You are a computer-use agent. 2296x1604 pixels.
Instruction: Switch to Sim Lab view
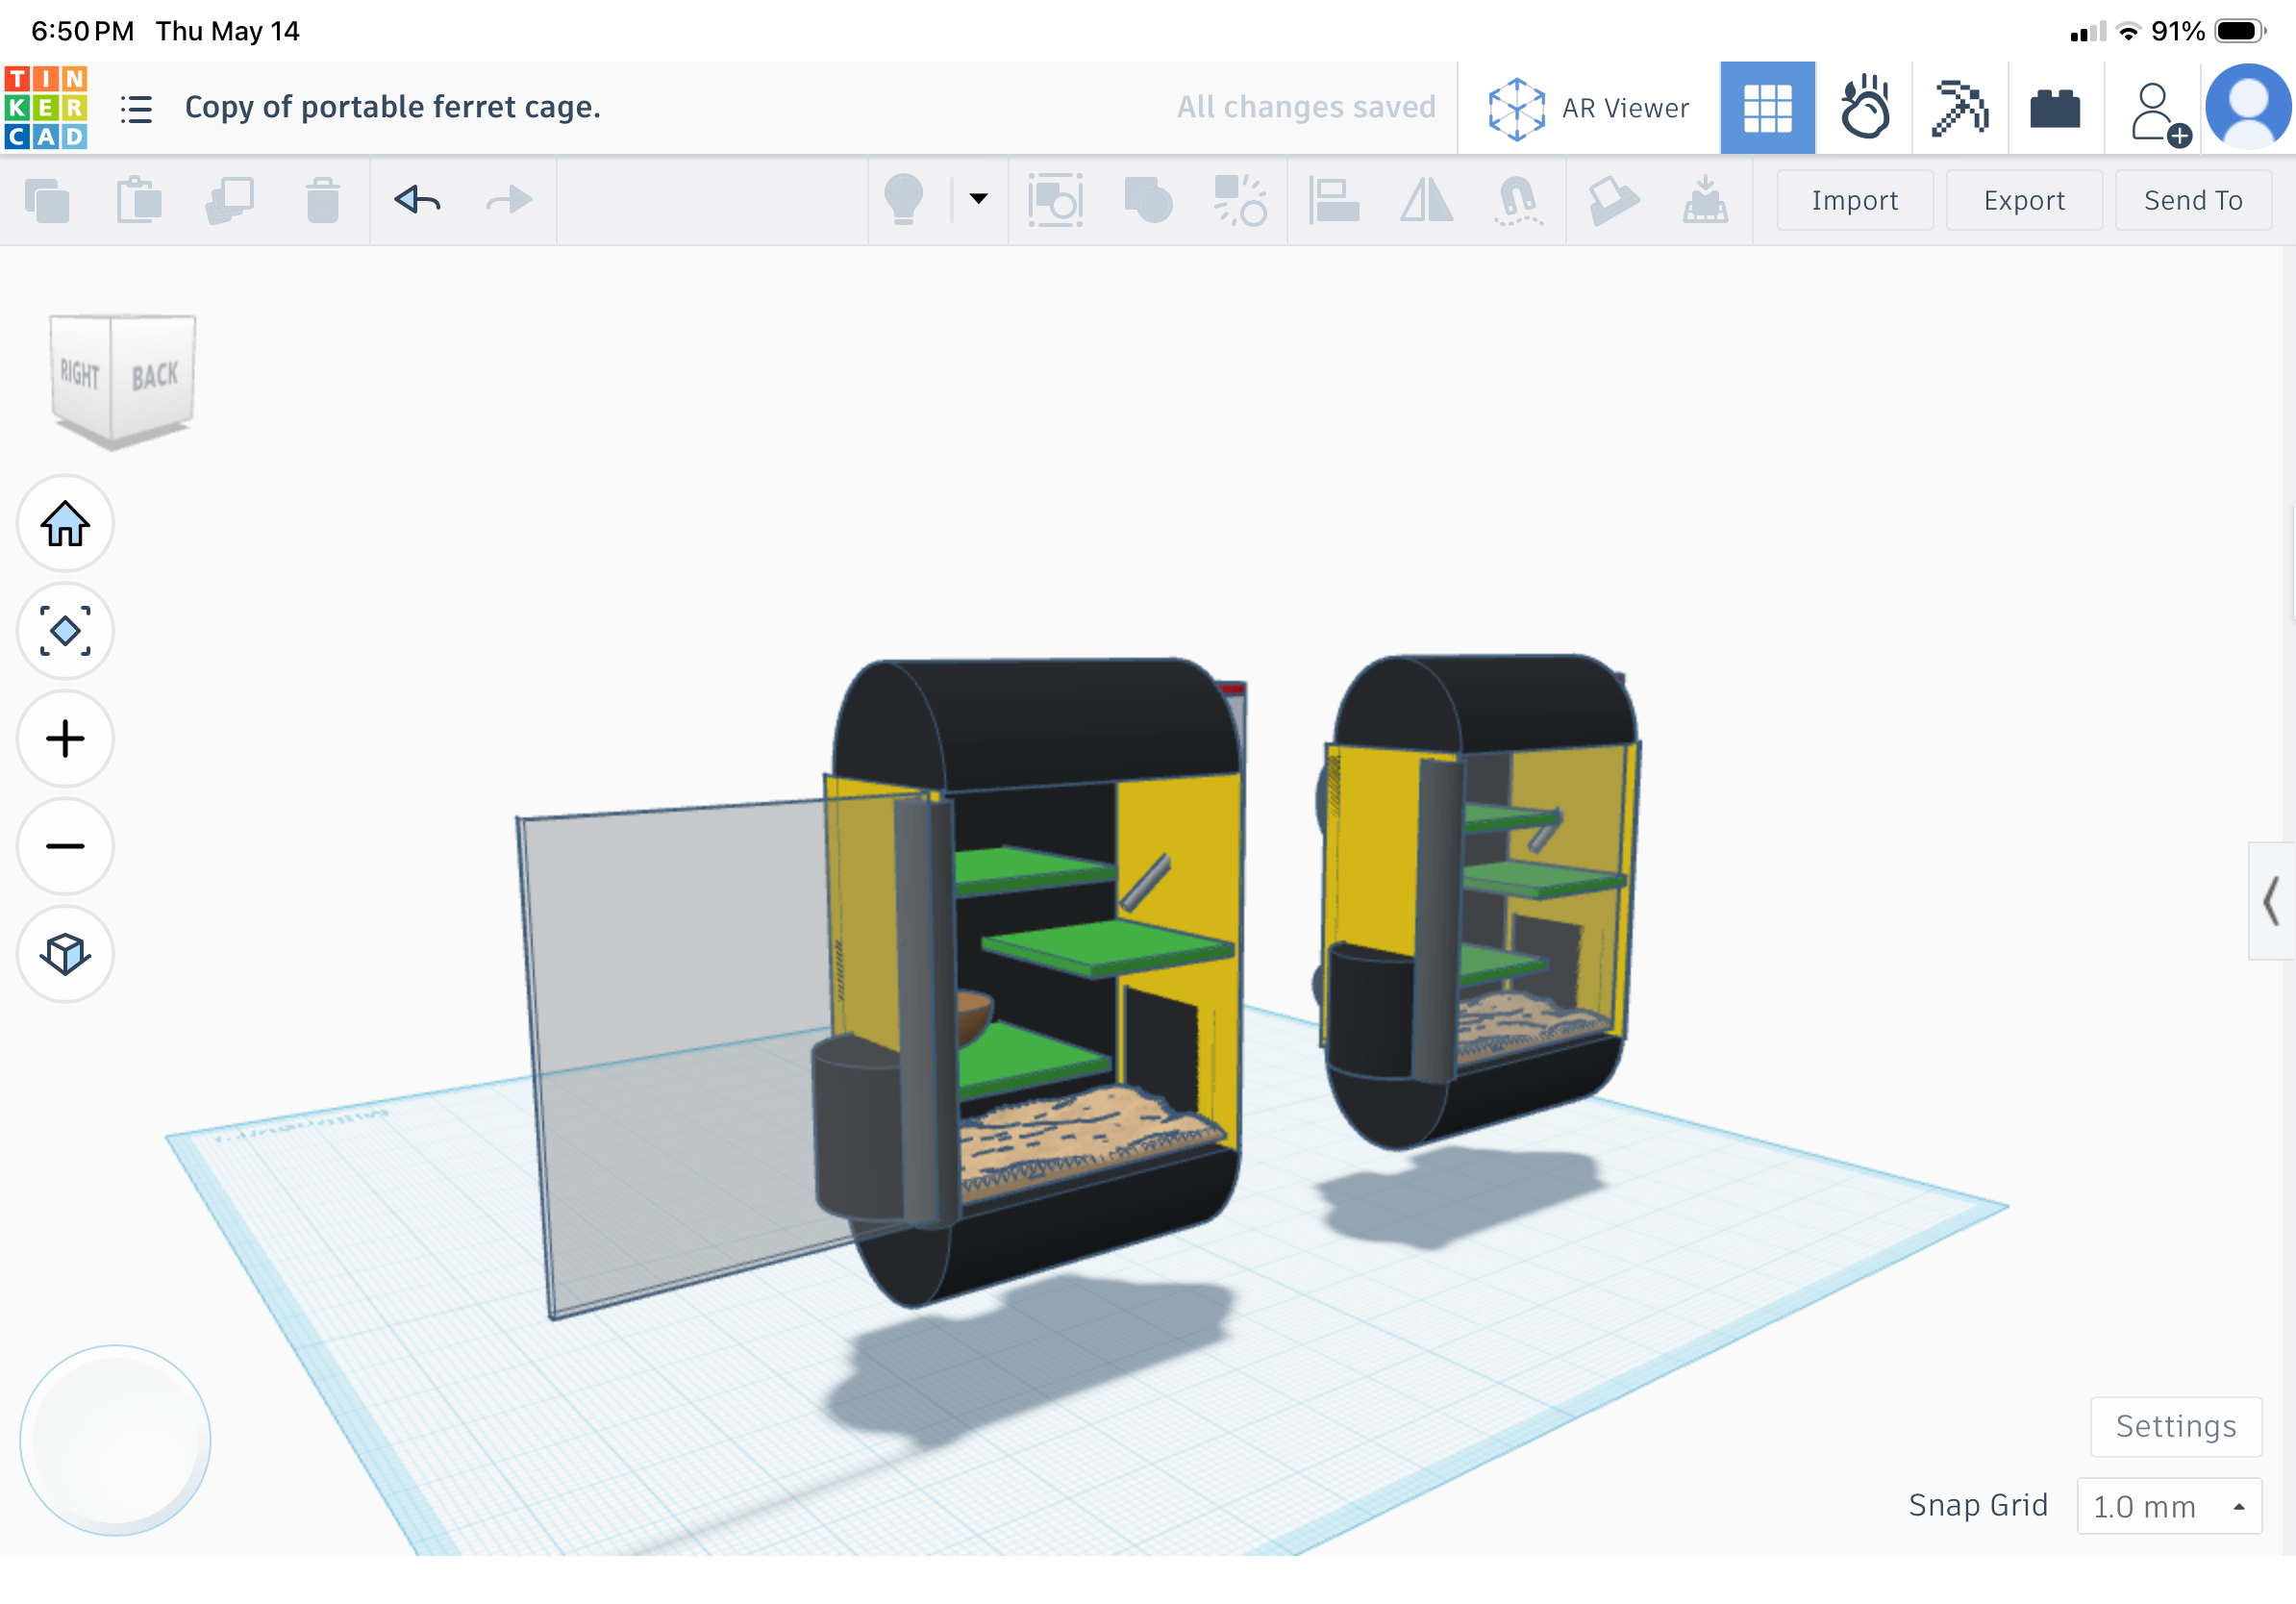(x=1864, y=108)
